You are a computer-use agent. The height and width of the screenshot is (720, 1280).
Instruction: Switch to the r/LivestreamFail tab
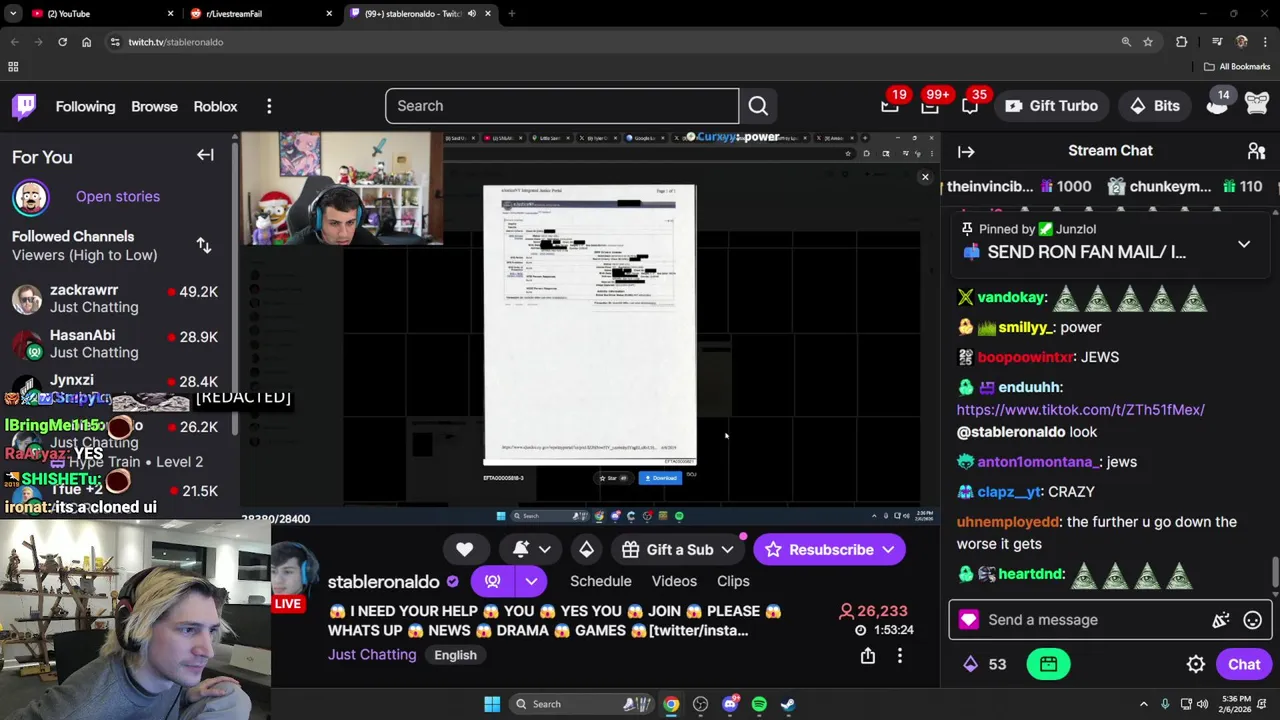pyautogui.click(x=260, y=14)
